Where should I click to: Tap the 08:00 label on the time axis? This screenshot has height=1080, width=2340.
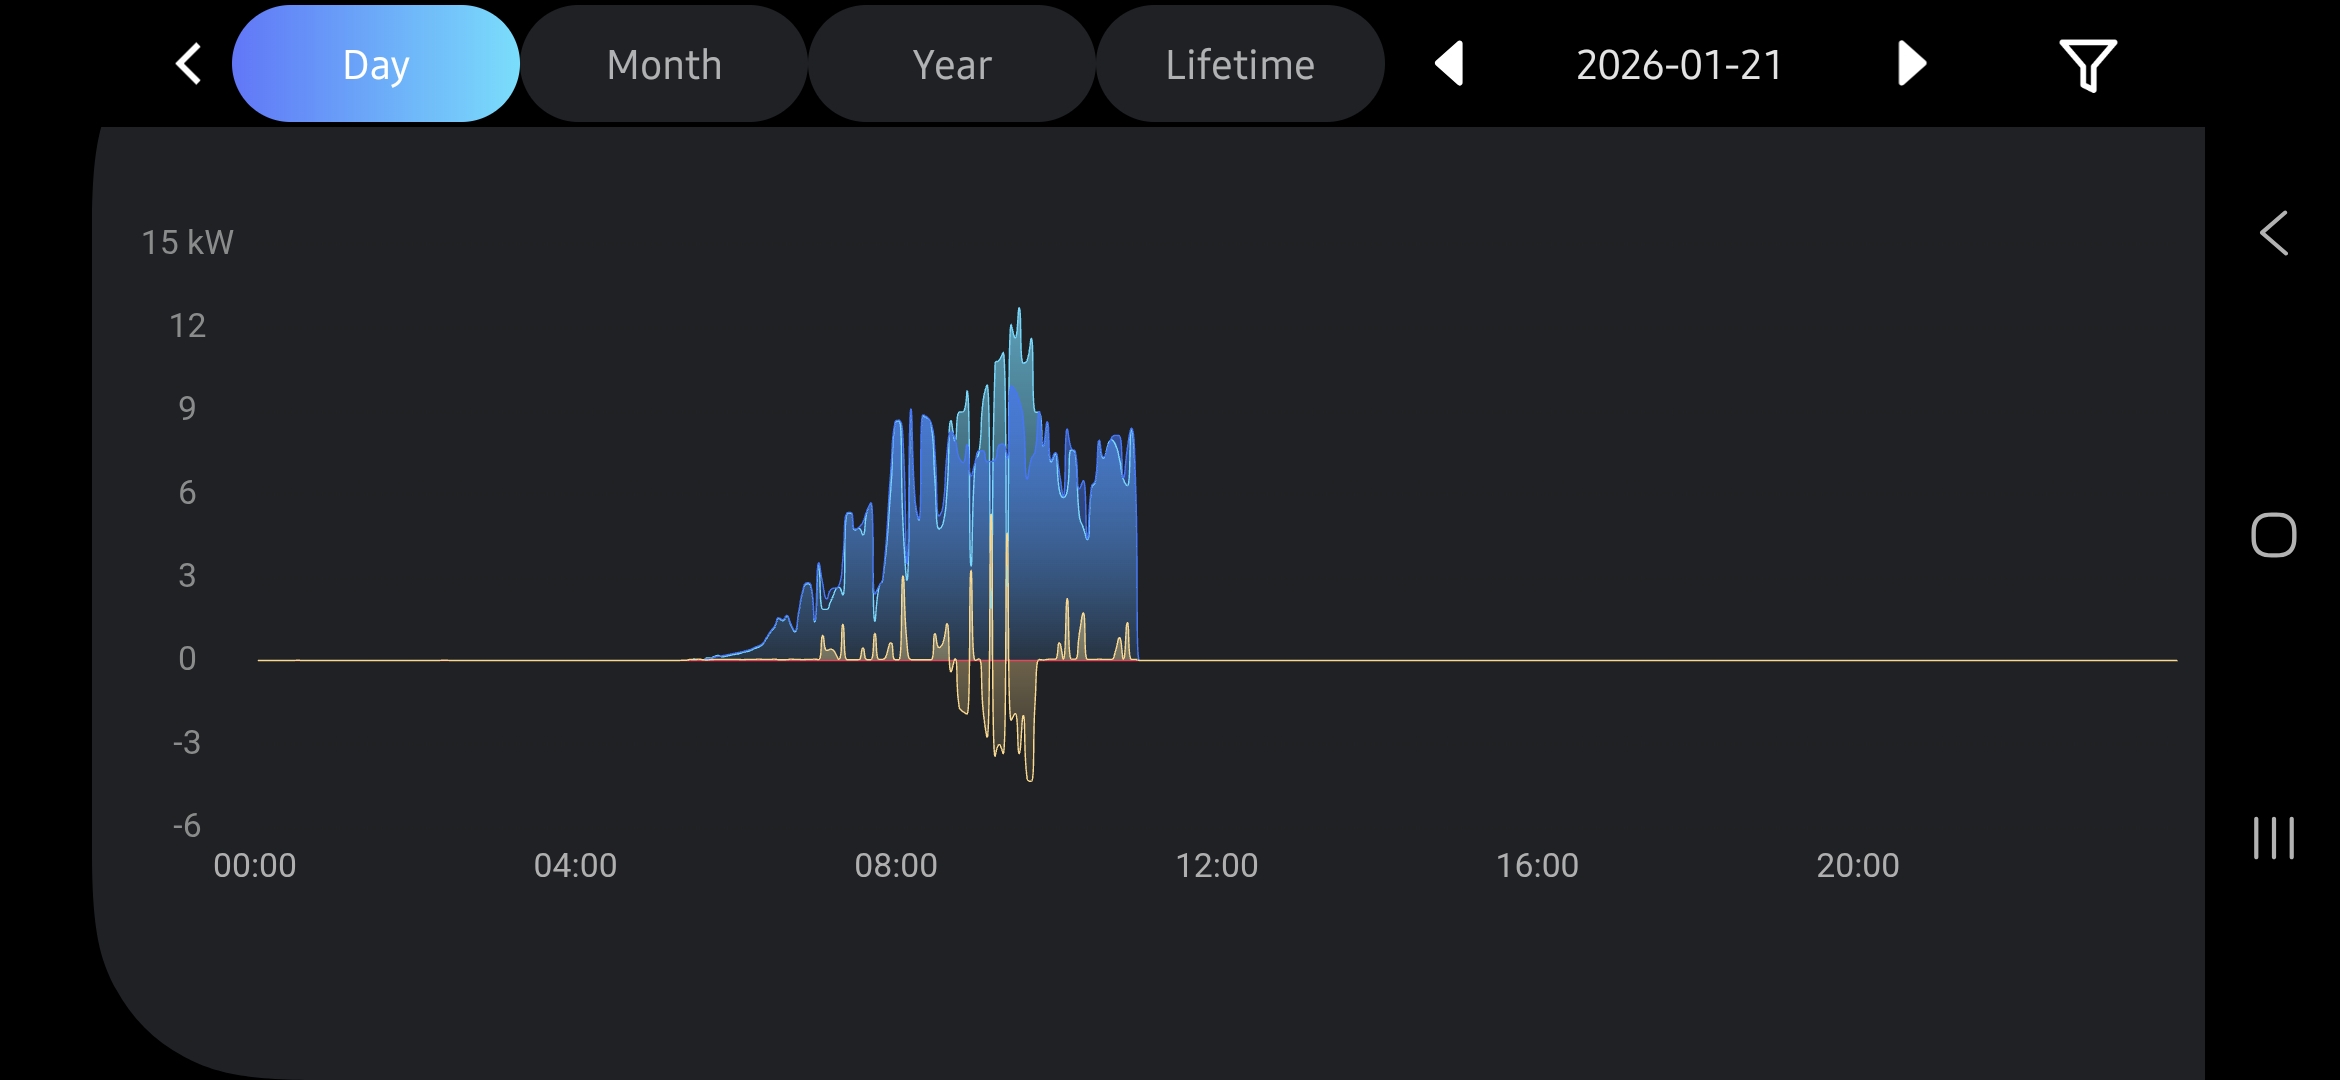click(896, 865)
